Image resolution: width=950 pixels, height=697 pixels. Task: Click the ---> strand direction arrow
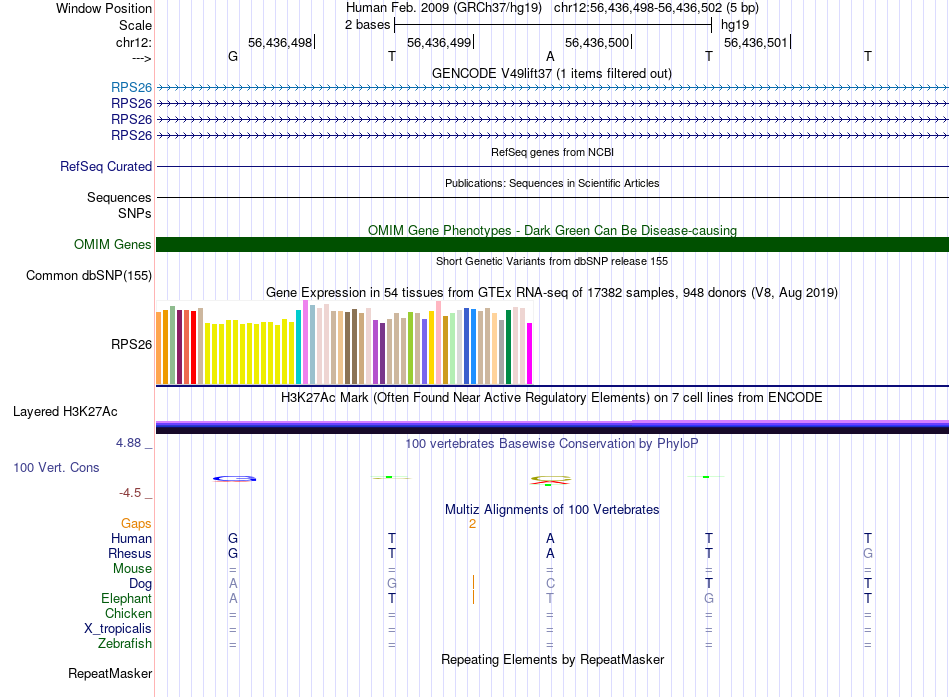coord(141,58)
